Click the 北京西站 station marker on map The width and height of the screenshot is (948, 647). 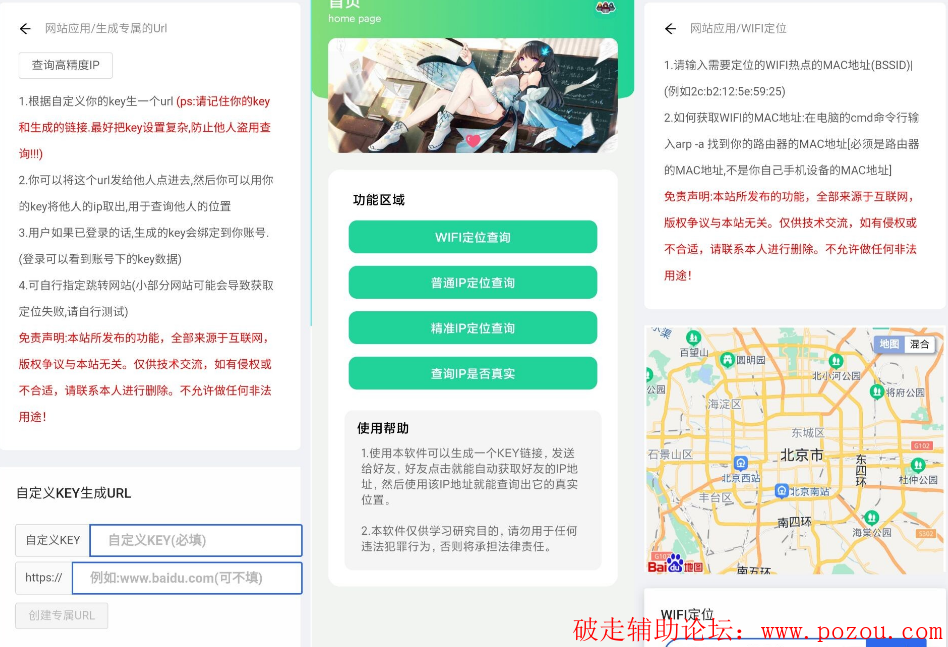click(740, 463)
